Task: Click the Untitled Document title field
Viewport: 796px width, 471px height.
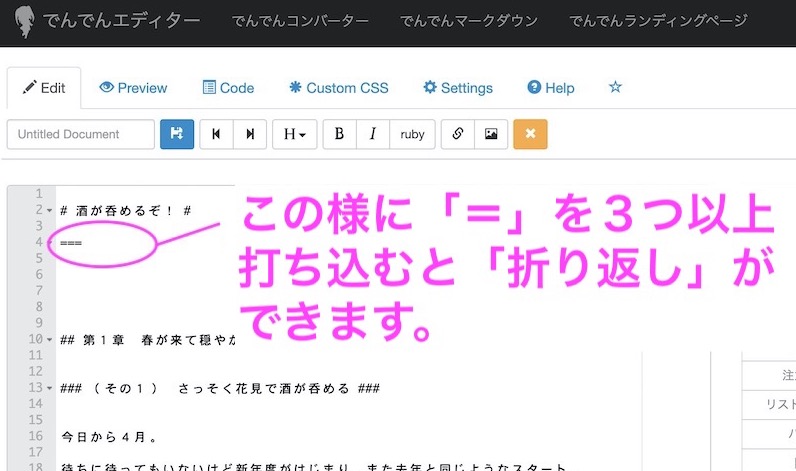Action: [x=81, y=134]
